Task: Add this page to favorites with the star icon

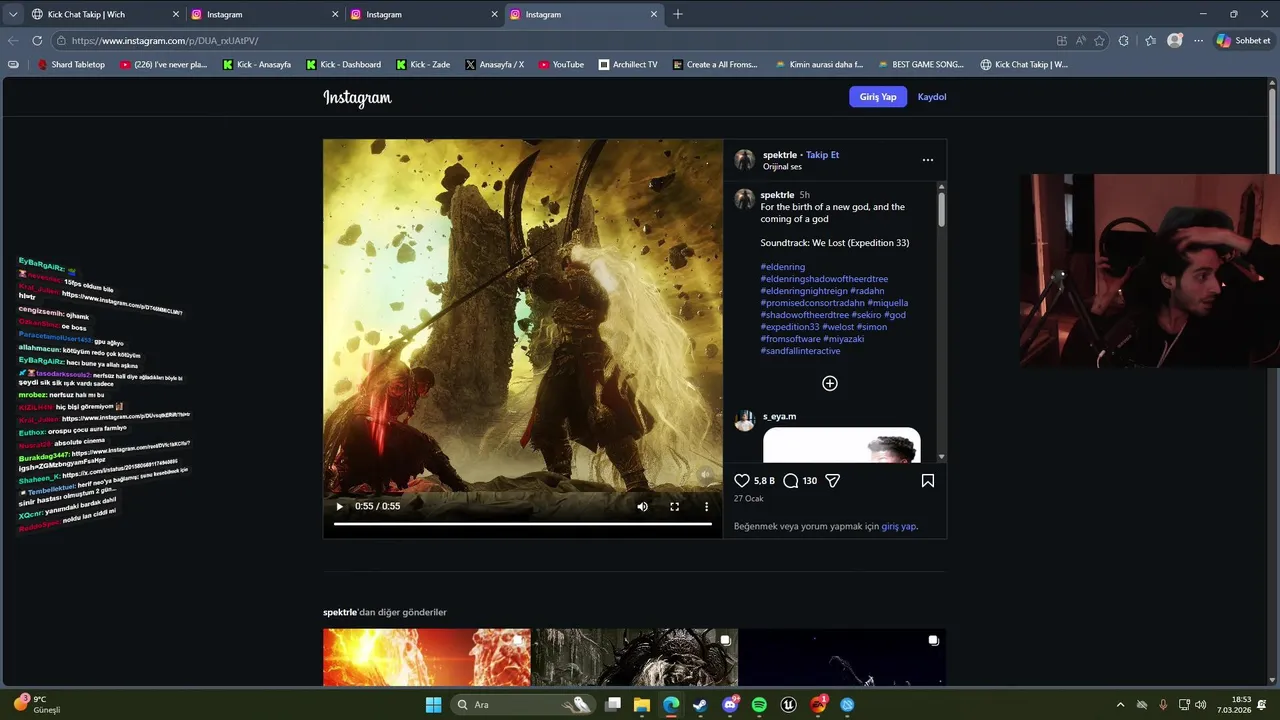Action: point(1100,41)
